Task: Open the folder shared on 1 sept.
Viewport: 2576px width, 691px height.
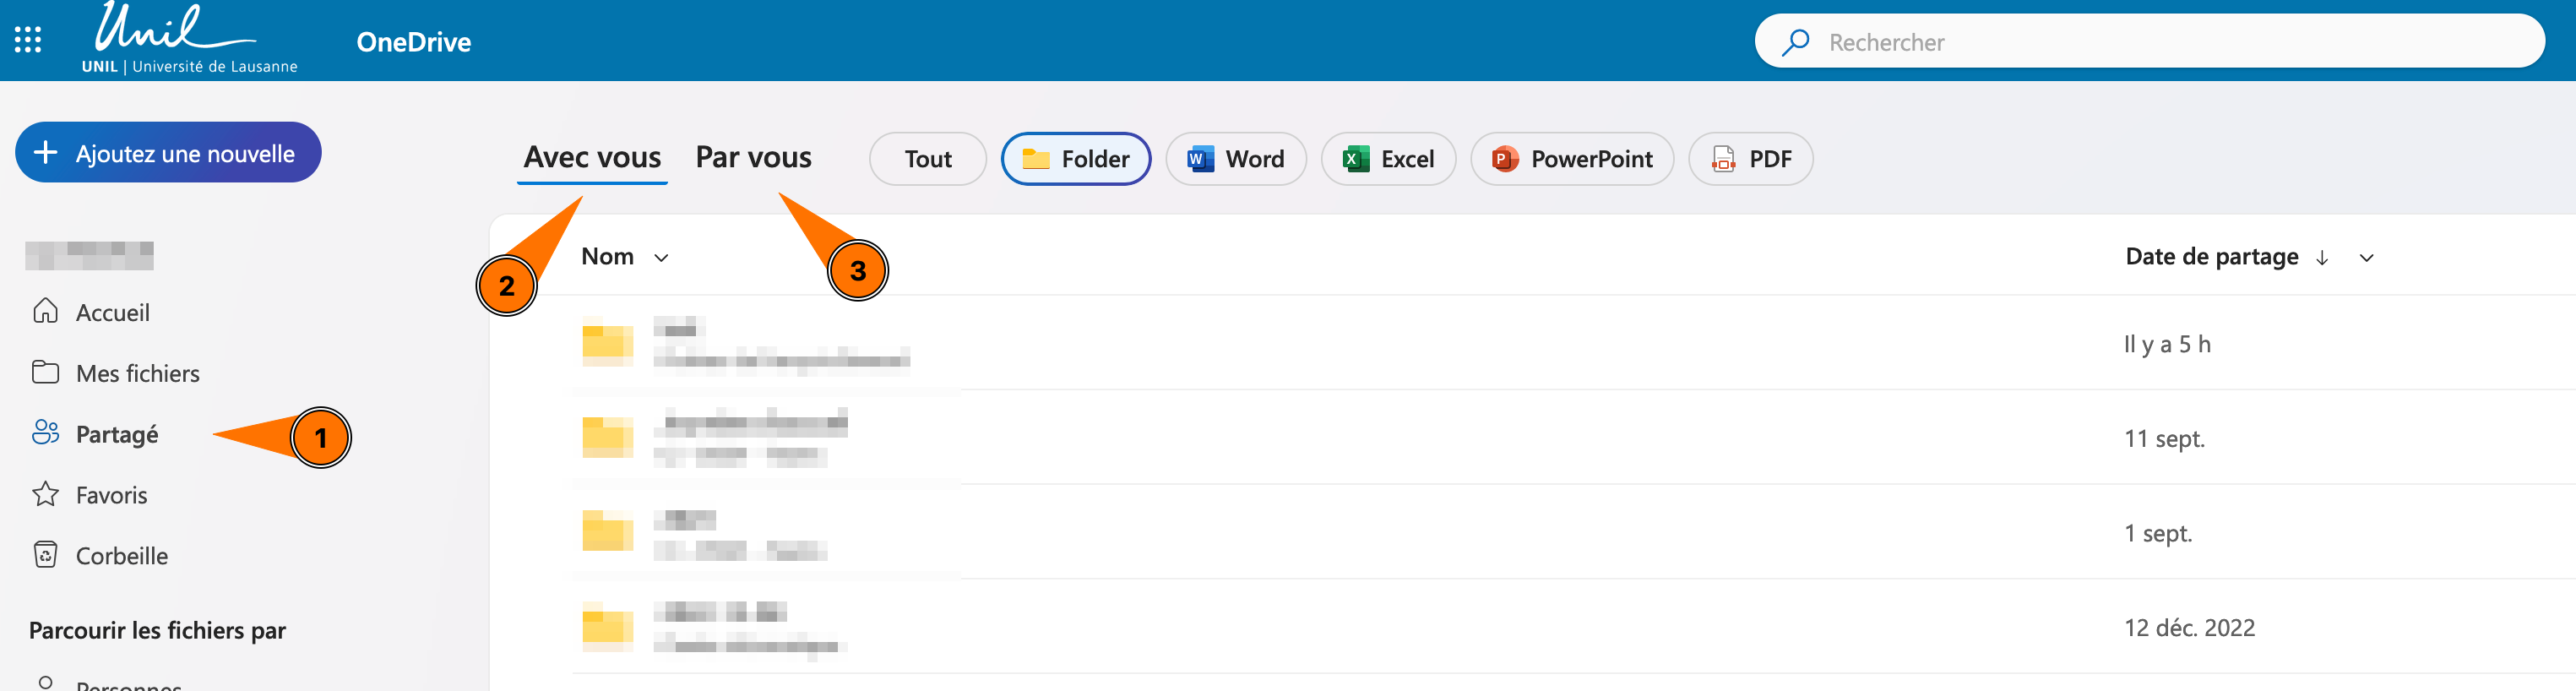Action: tap(607, 531)
